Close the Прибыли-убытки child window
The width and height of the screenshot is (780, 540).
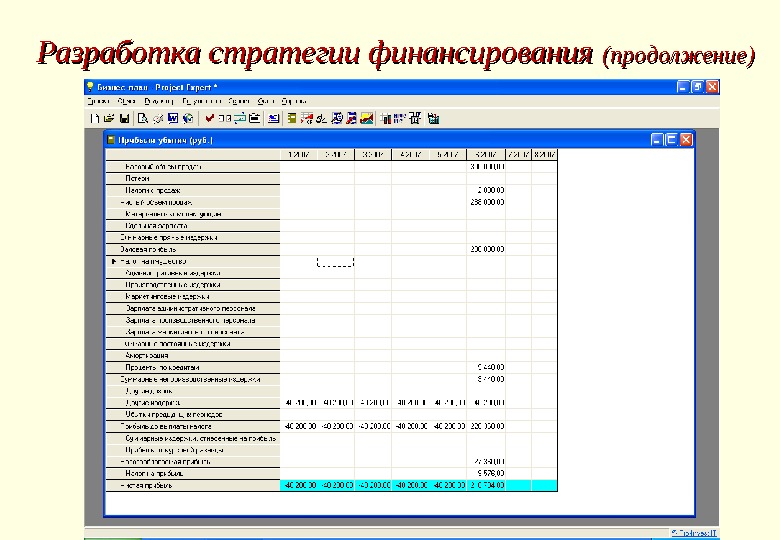(686, 140)
